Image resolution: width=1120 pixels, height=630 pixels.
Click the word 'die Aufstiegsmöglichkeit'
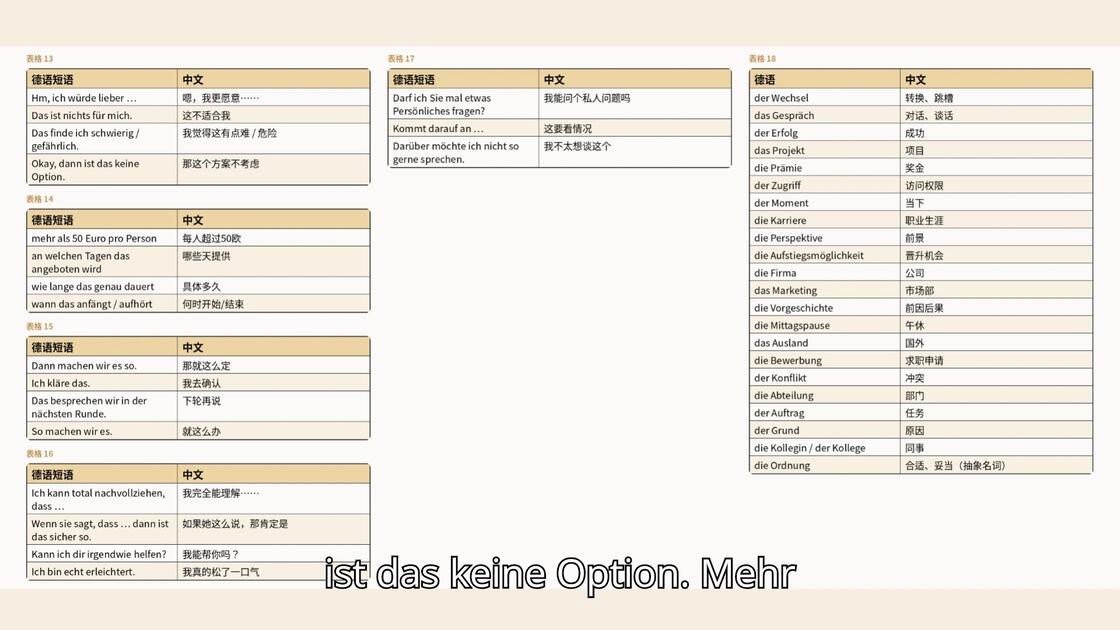(809, 256)
